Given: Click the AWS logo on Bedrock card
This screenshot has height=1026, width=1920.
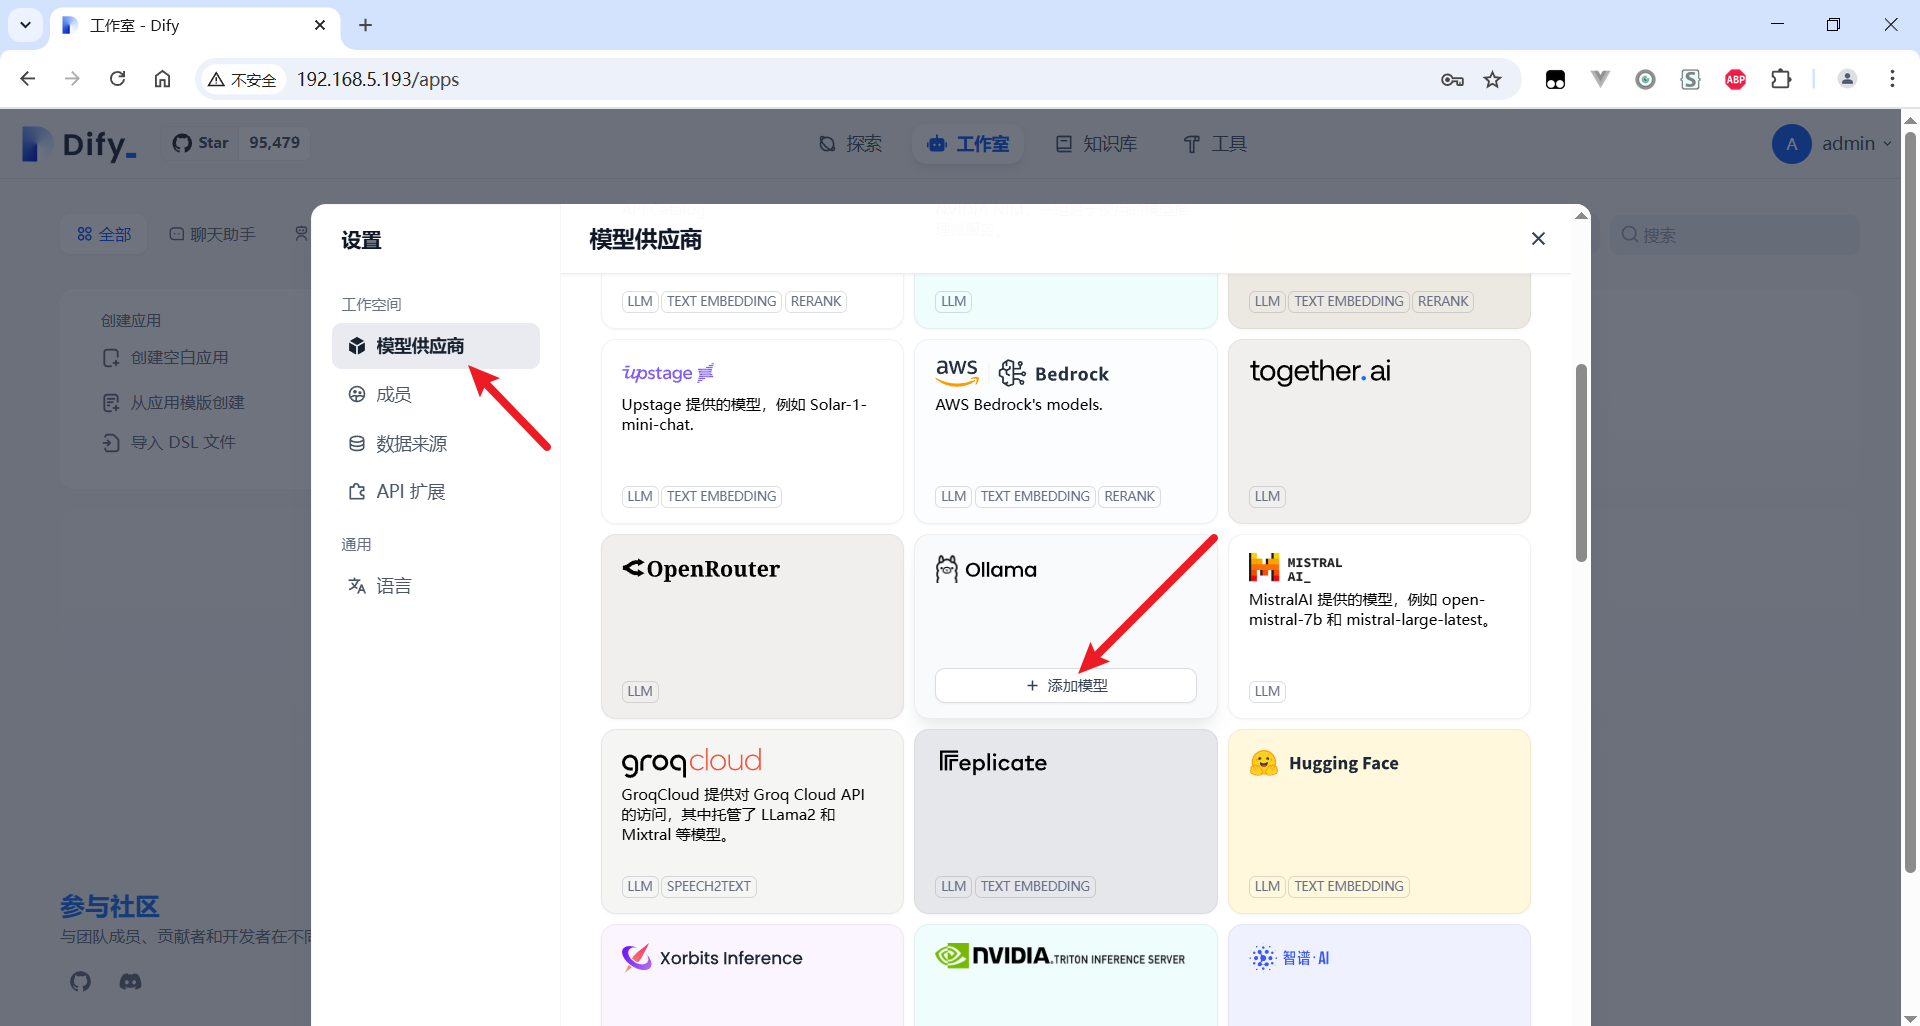Looking at the screenshot, I should [957, 372].
